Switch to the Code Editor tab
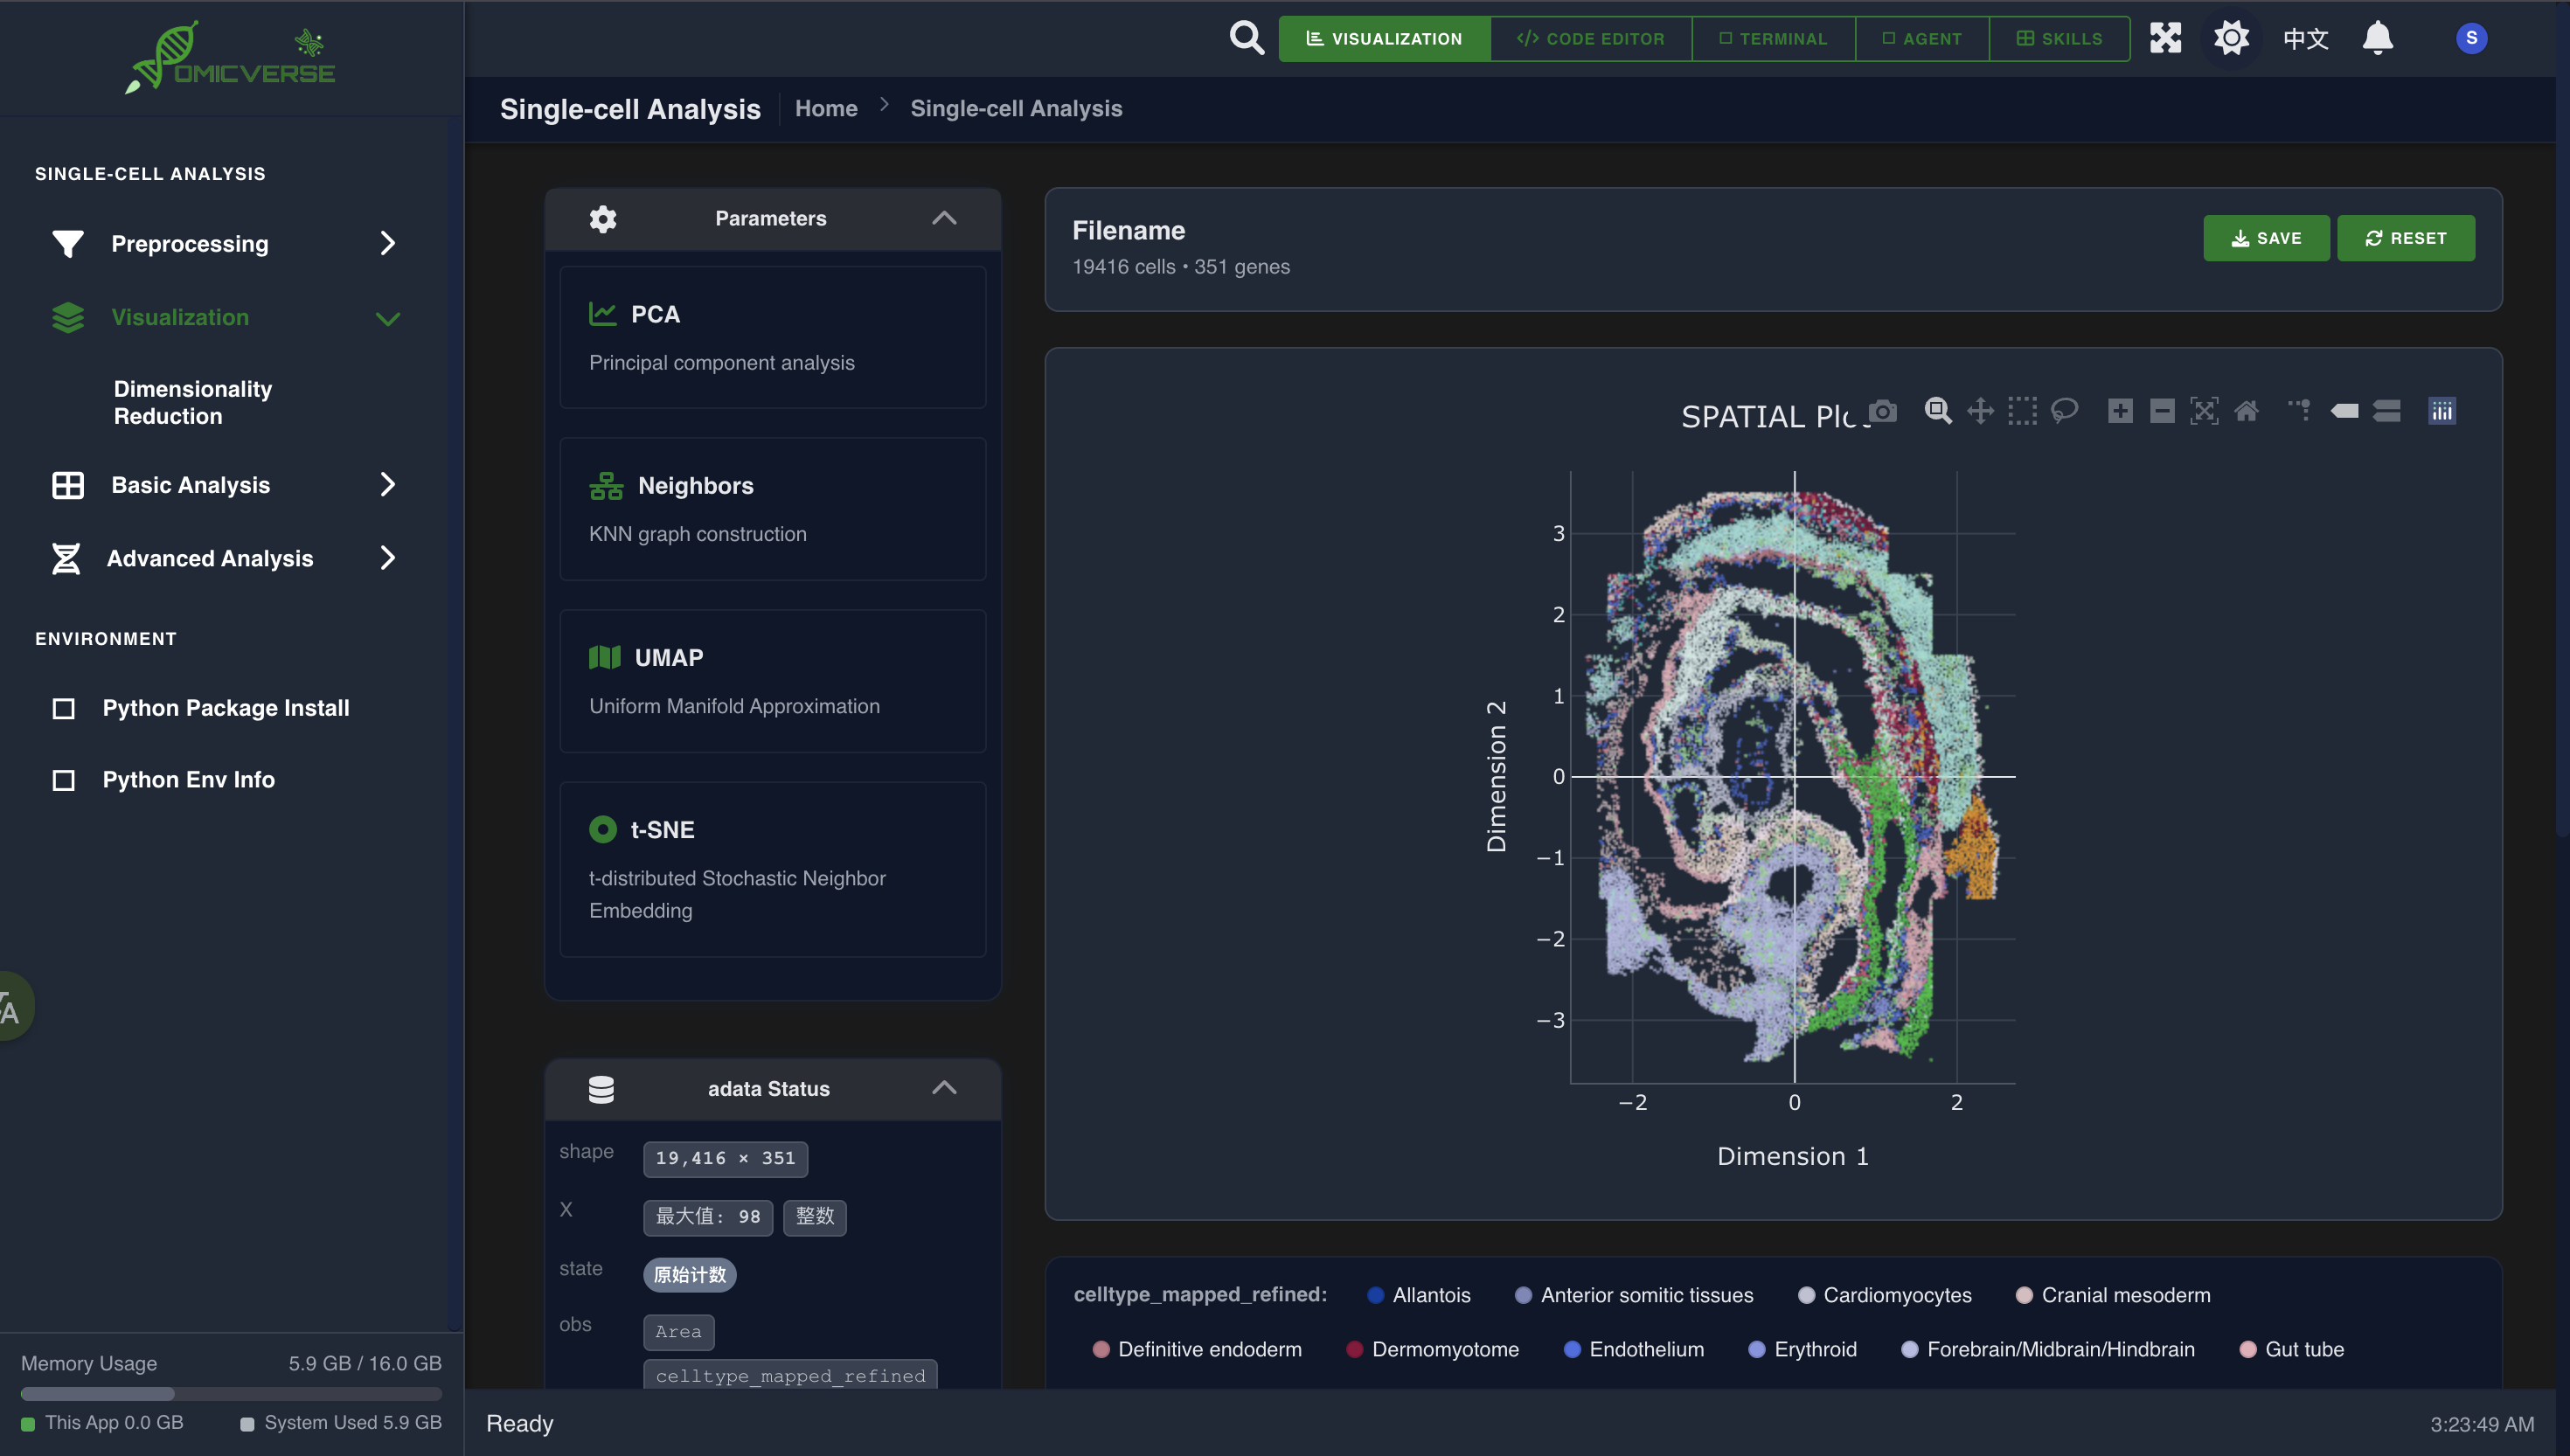2570x1456 pixels. pos(1590,38)
